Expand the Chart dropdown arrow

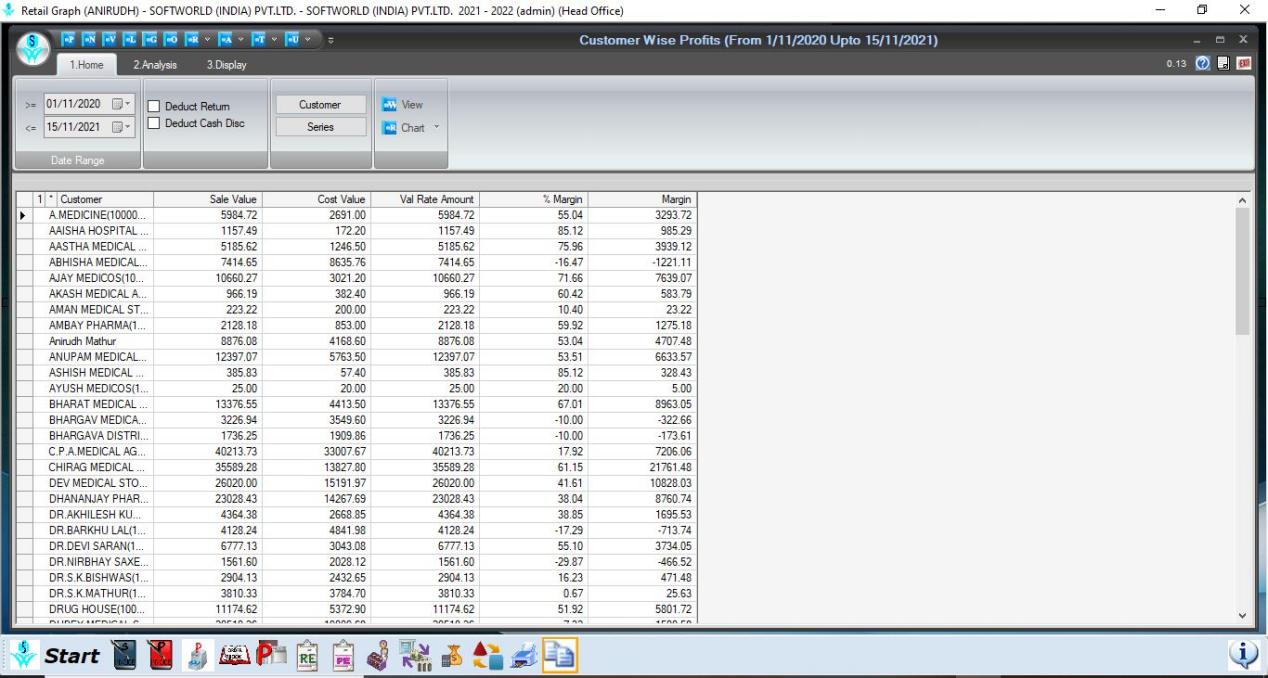pos(437,128)
